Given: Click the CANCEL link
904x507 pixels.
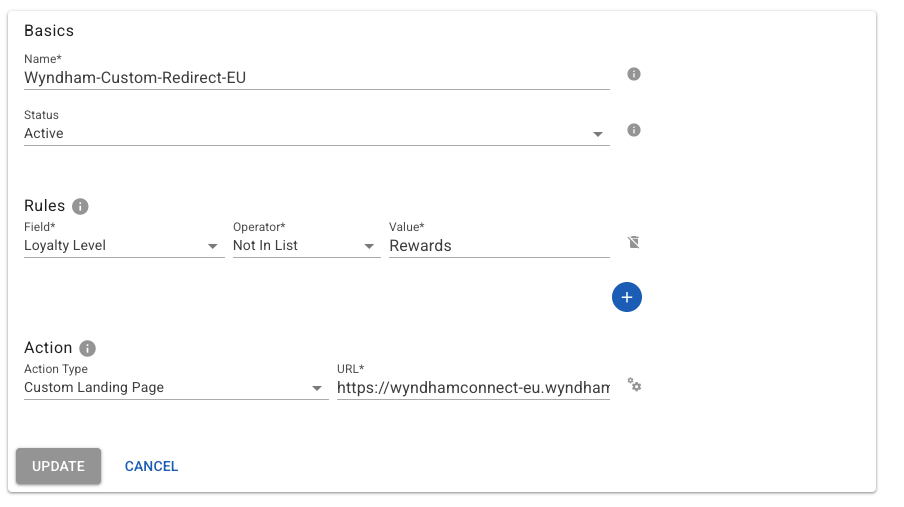Looking at the screenshot, I should pyautogui.click(x=152, y=466).
